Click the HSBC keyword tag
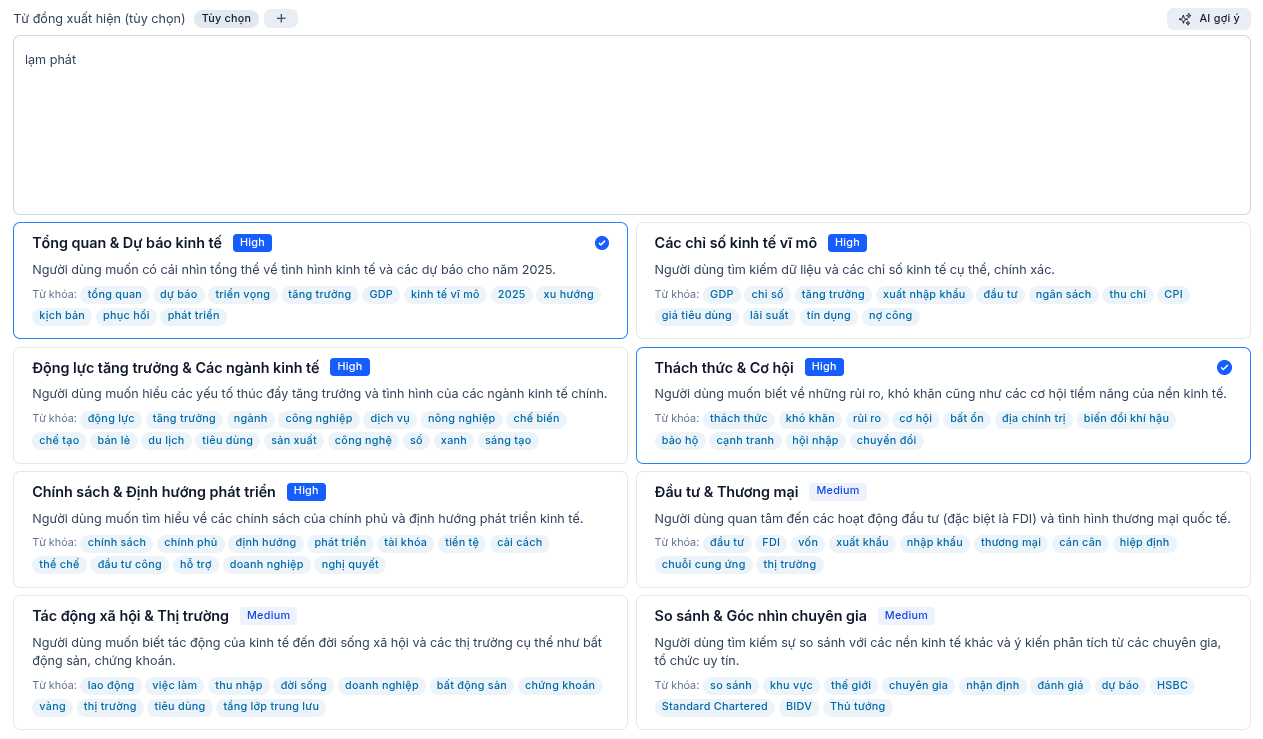This screenshot has width=1263, height=739. [1171, 686]
